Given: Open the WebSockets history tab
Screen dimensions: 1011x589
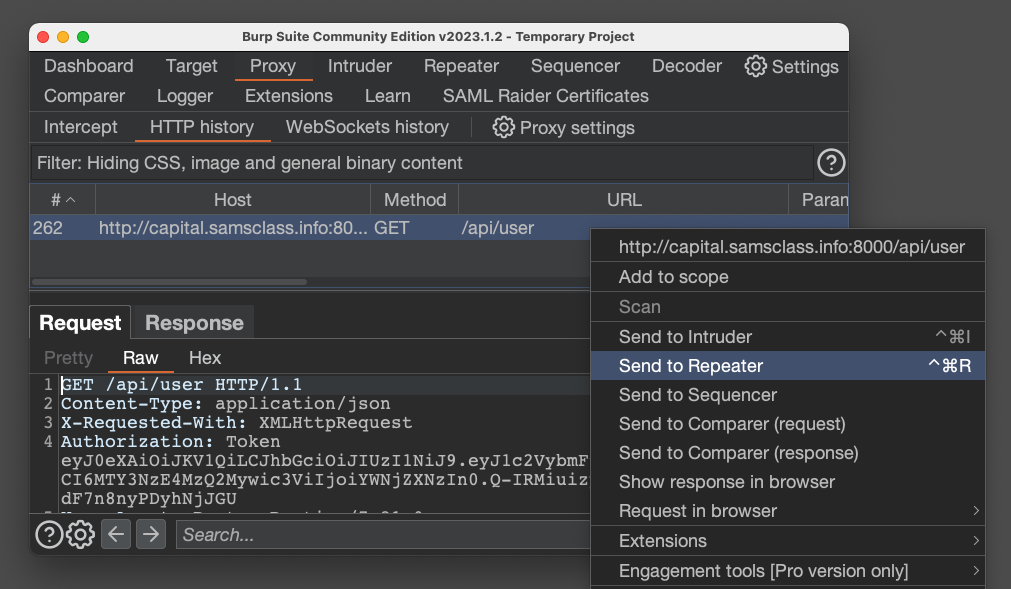Looking at the screenshot, I should 367,128.
